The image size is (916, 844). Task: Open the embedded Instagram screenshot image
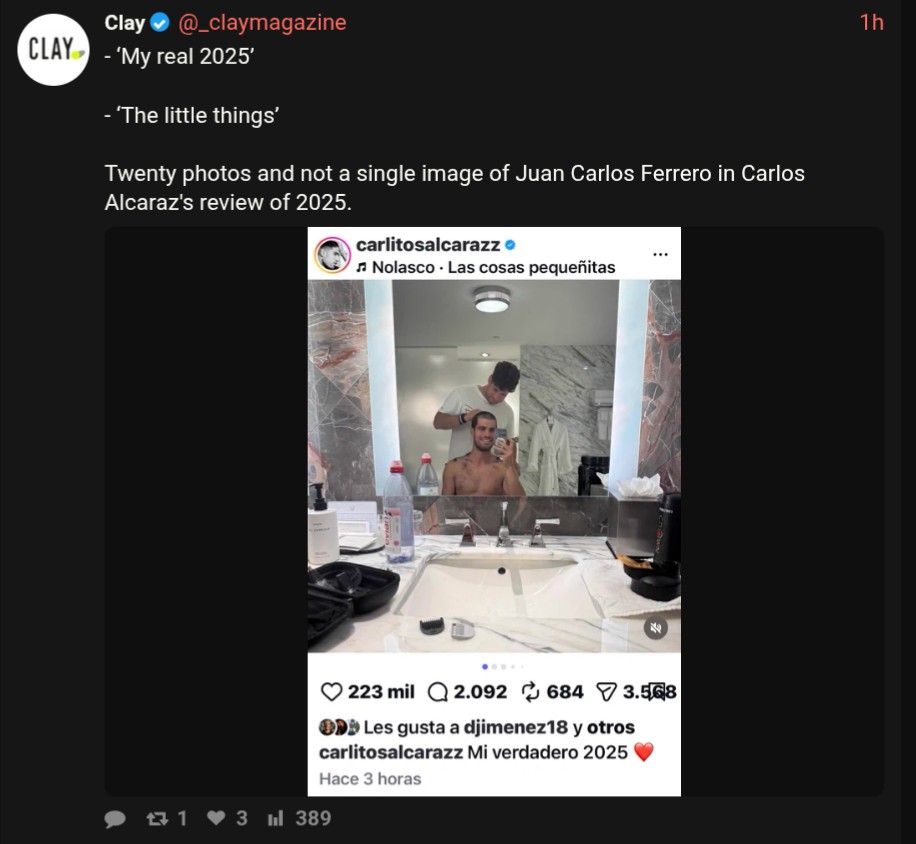click(x=494, y=511)
